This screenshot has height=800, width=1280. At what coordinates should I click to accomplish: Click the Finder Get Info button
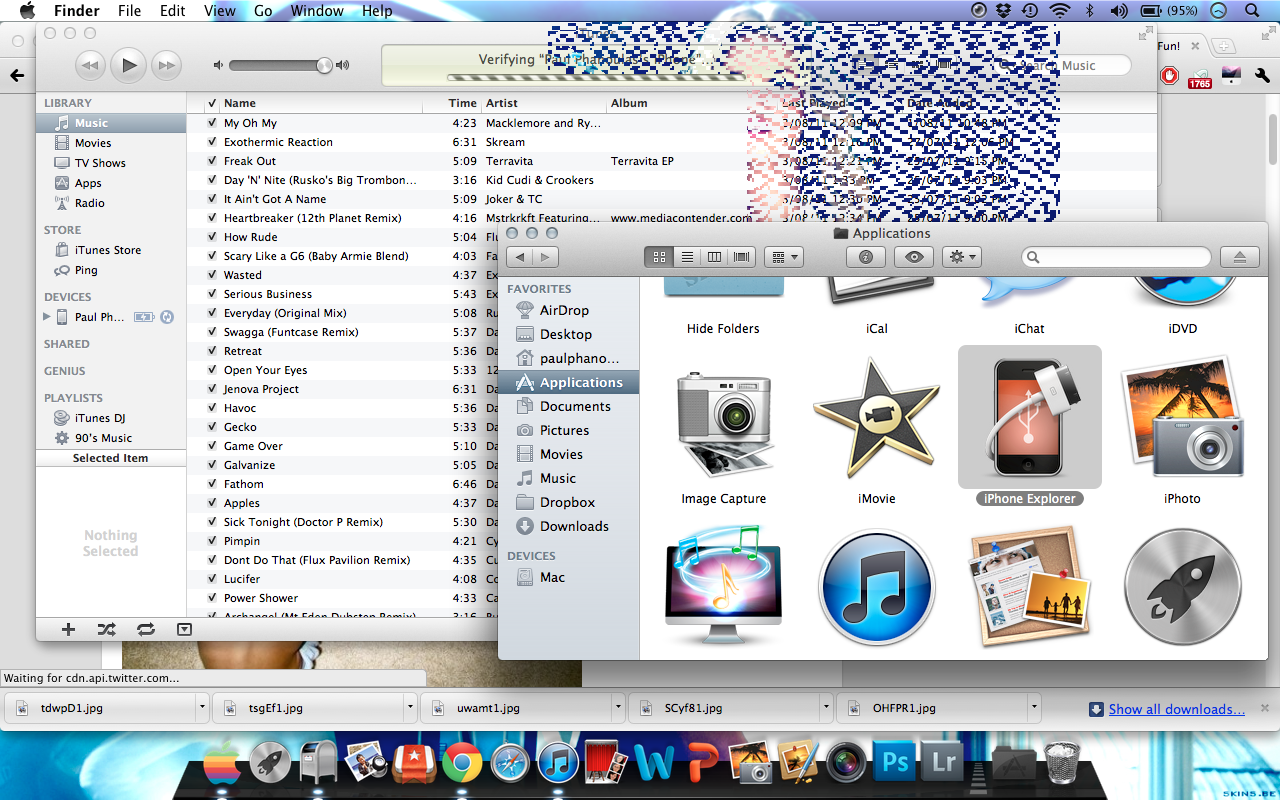click(866, 257)
